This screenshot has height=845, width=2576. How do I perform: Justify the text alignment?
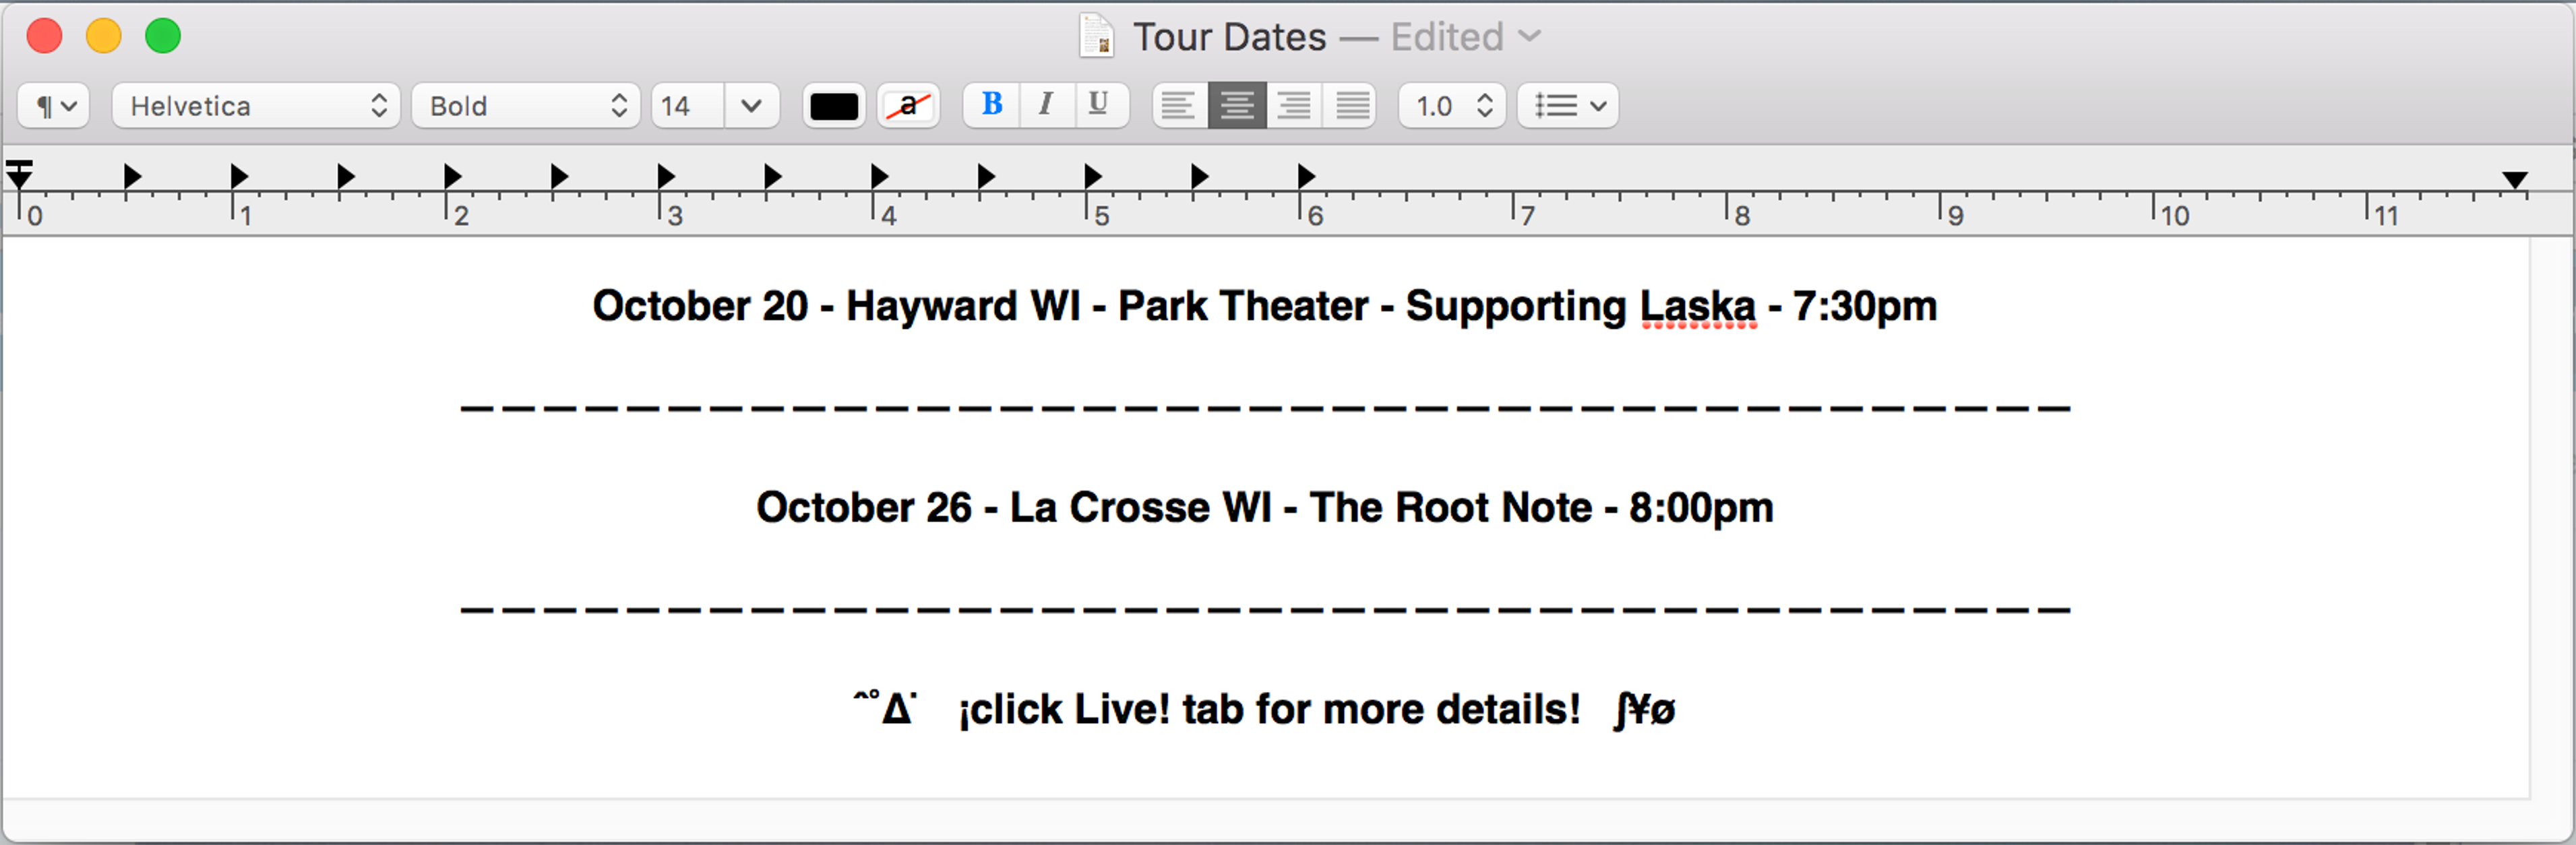coord(1352,105)
